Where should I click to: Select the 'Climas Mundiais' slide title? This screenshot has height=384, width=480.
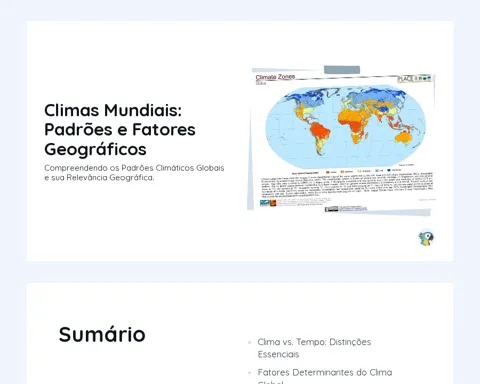(x=120, y=129)
